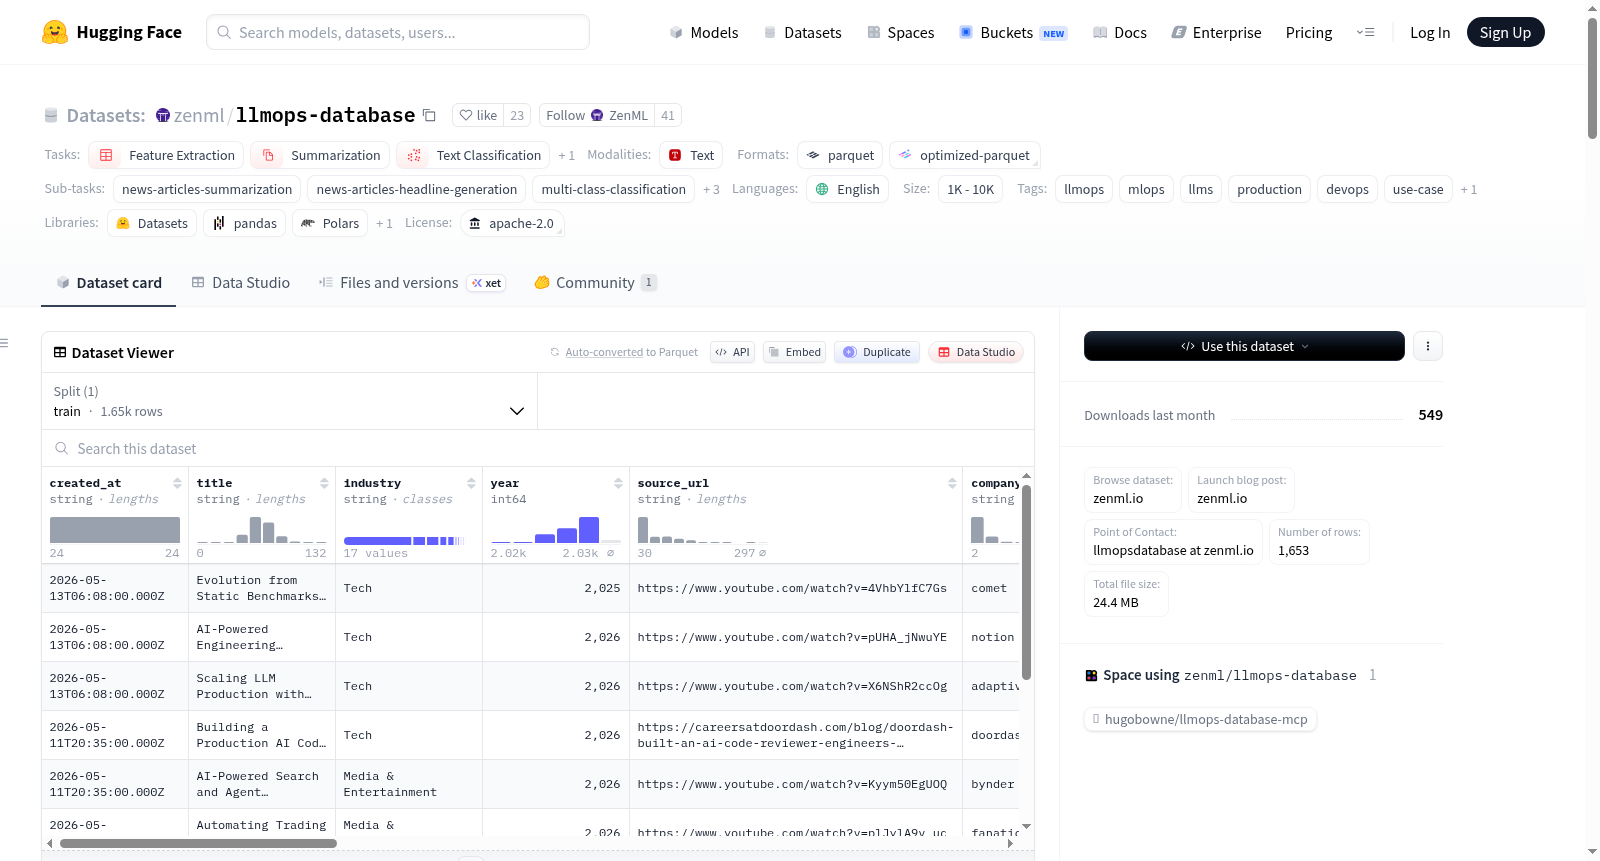The width and height of the screenshot is (1600, 861).
Task: Click the Log In link
Action: (1430, 32)
